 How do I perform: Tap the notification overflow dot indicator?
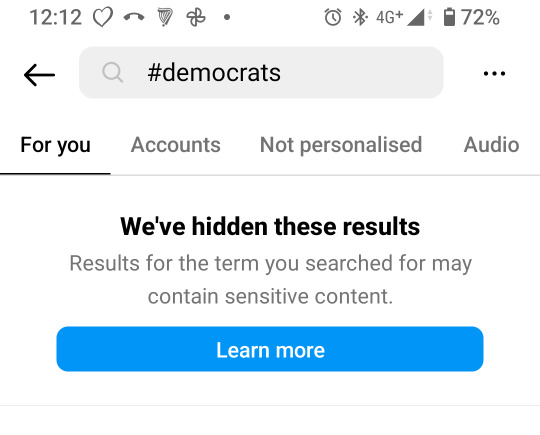pos(227,17)
